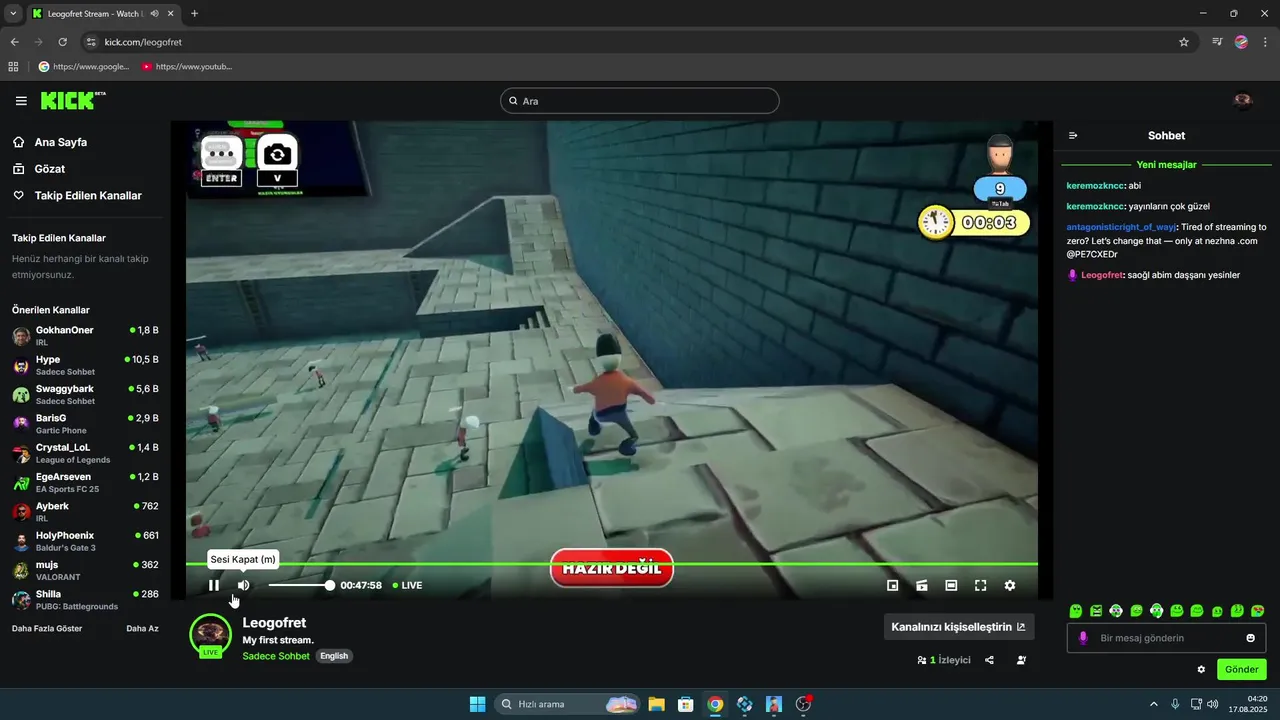
Task: Click the Sadece Sohbet category link
Action: point(276,656)
